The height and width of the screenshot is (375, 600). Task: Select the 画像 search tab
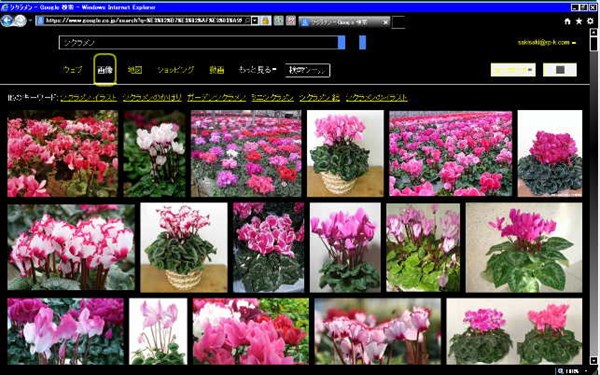pos(105,70)
